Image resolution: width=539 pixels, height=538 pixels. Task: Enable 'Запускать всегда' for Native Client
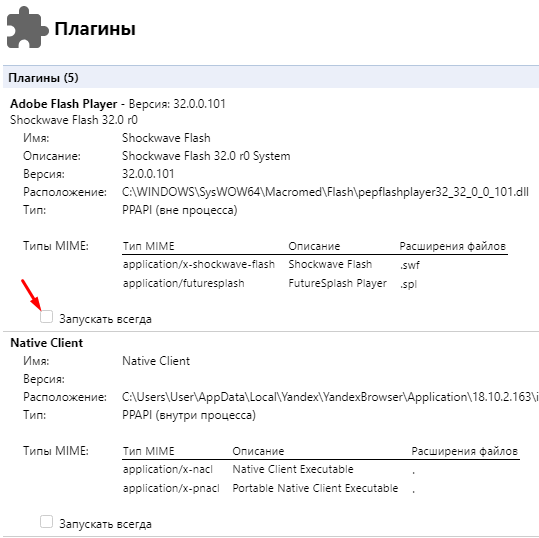coord(46,521)
